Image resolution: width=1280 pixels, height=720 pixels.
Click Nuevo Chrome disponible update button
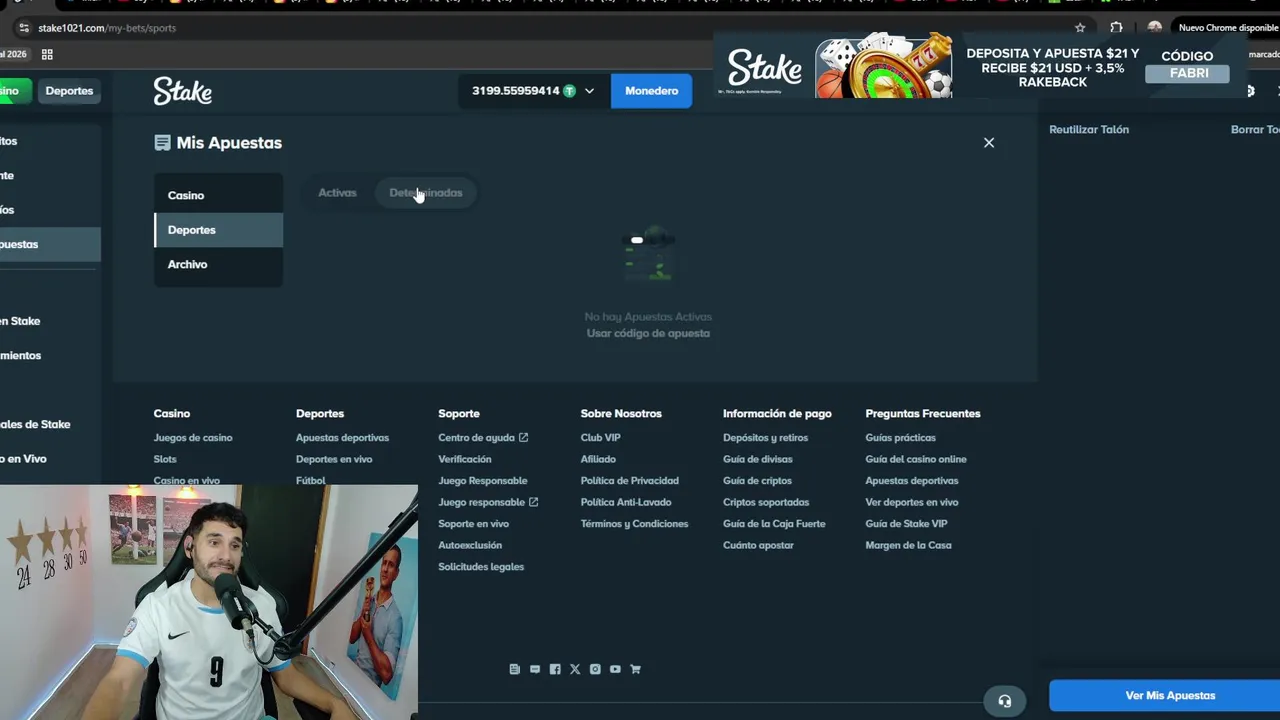pyautogui.click(x=1228, y=28)
